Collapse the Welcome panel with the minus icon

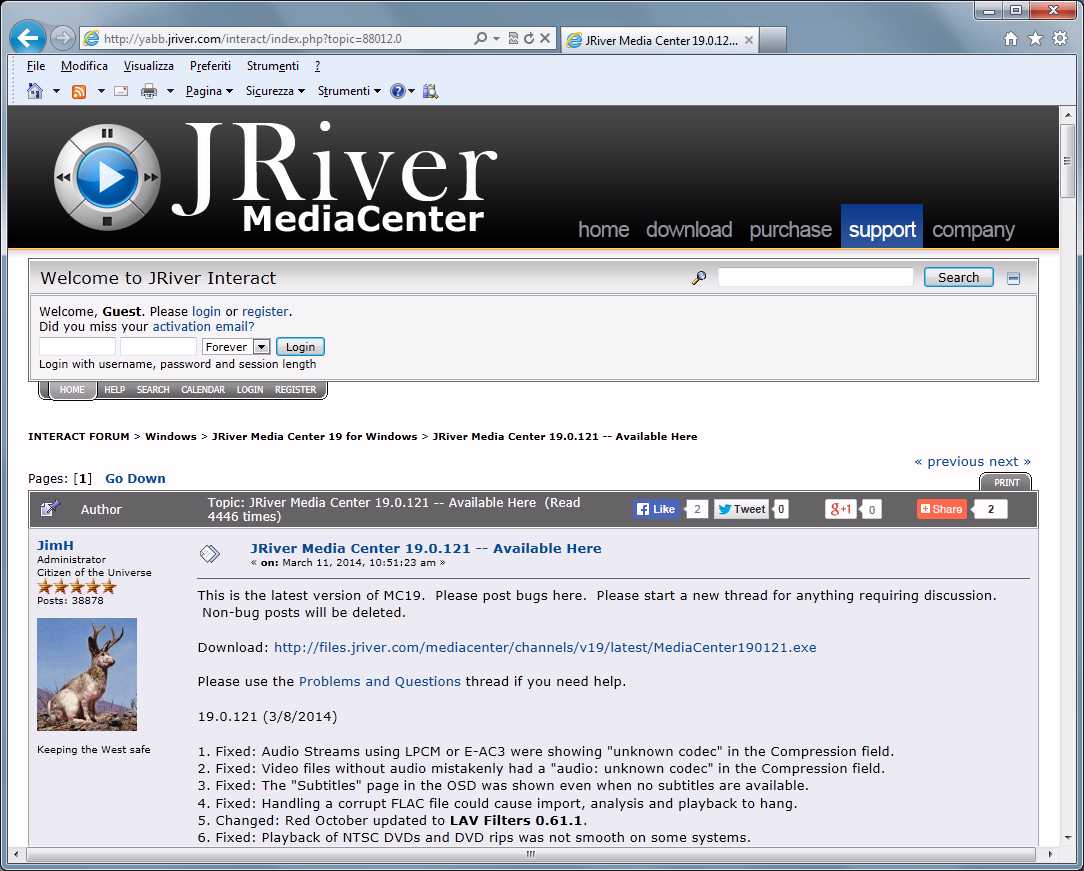click(1013, 279)
